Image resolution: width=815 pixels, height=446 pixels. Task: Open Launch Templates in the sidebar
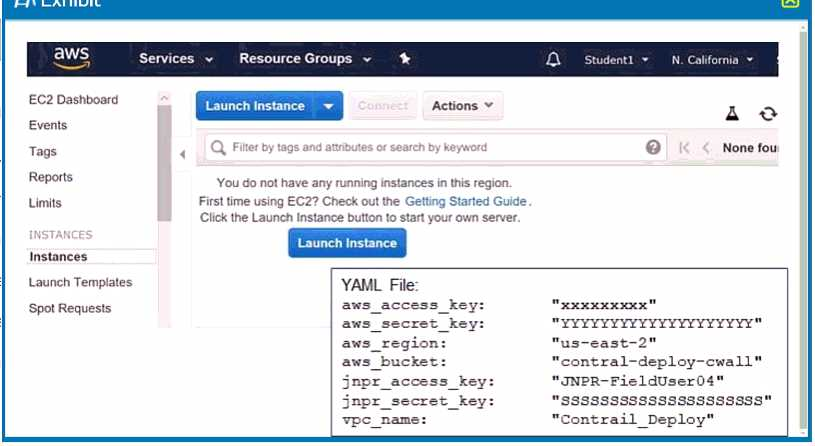80,283
